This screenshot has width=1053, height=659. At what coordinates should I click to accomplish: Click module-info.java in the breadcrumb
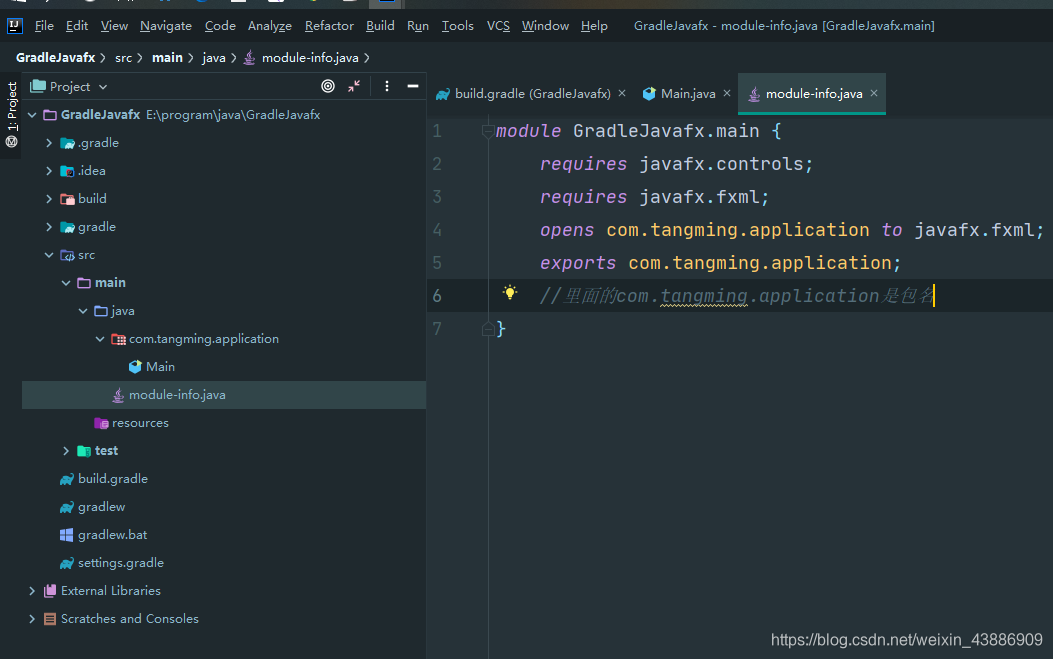[x=310, y=58]
